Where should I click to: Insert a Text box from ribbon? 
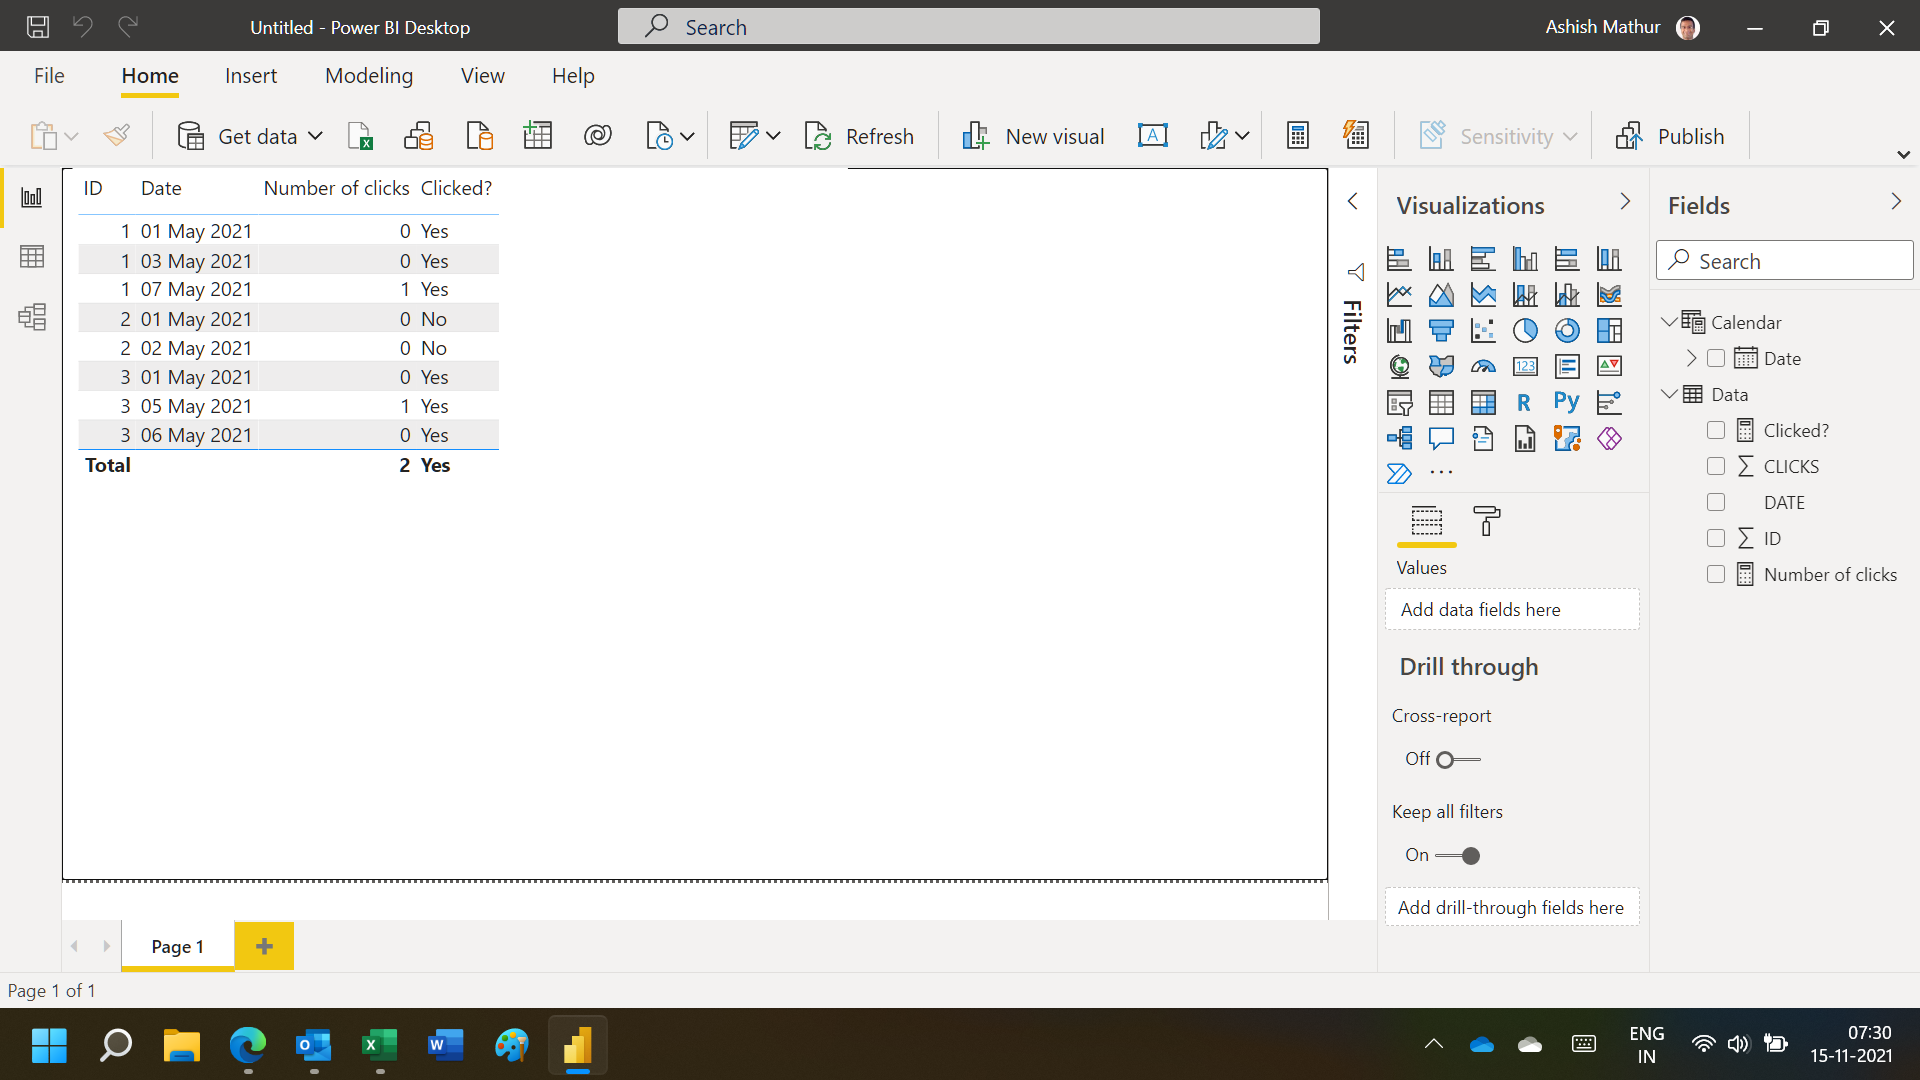1153,136
